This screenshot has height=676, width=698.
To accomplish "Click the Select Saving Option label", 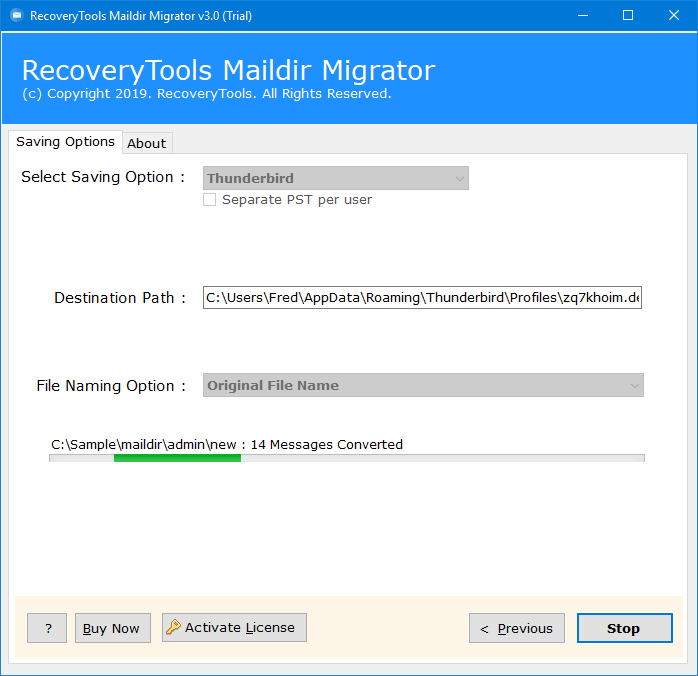I will (x=103, y=177).
